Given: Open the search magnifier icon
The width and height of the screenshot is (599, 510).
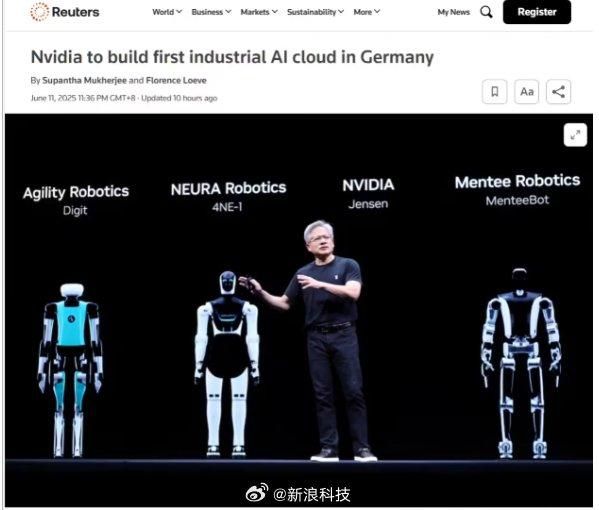Looking at the screenshot, I should pos(486,12).
